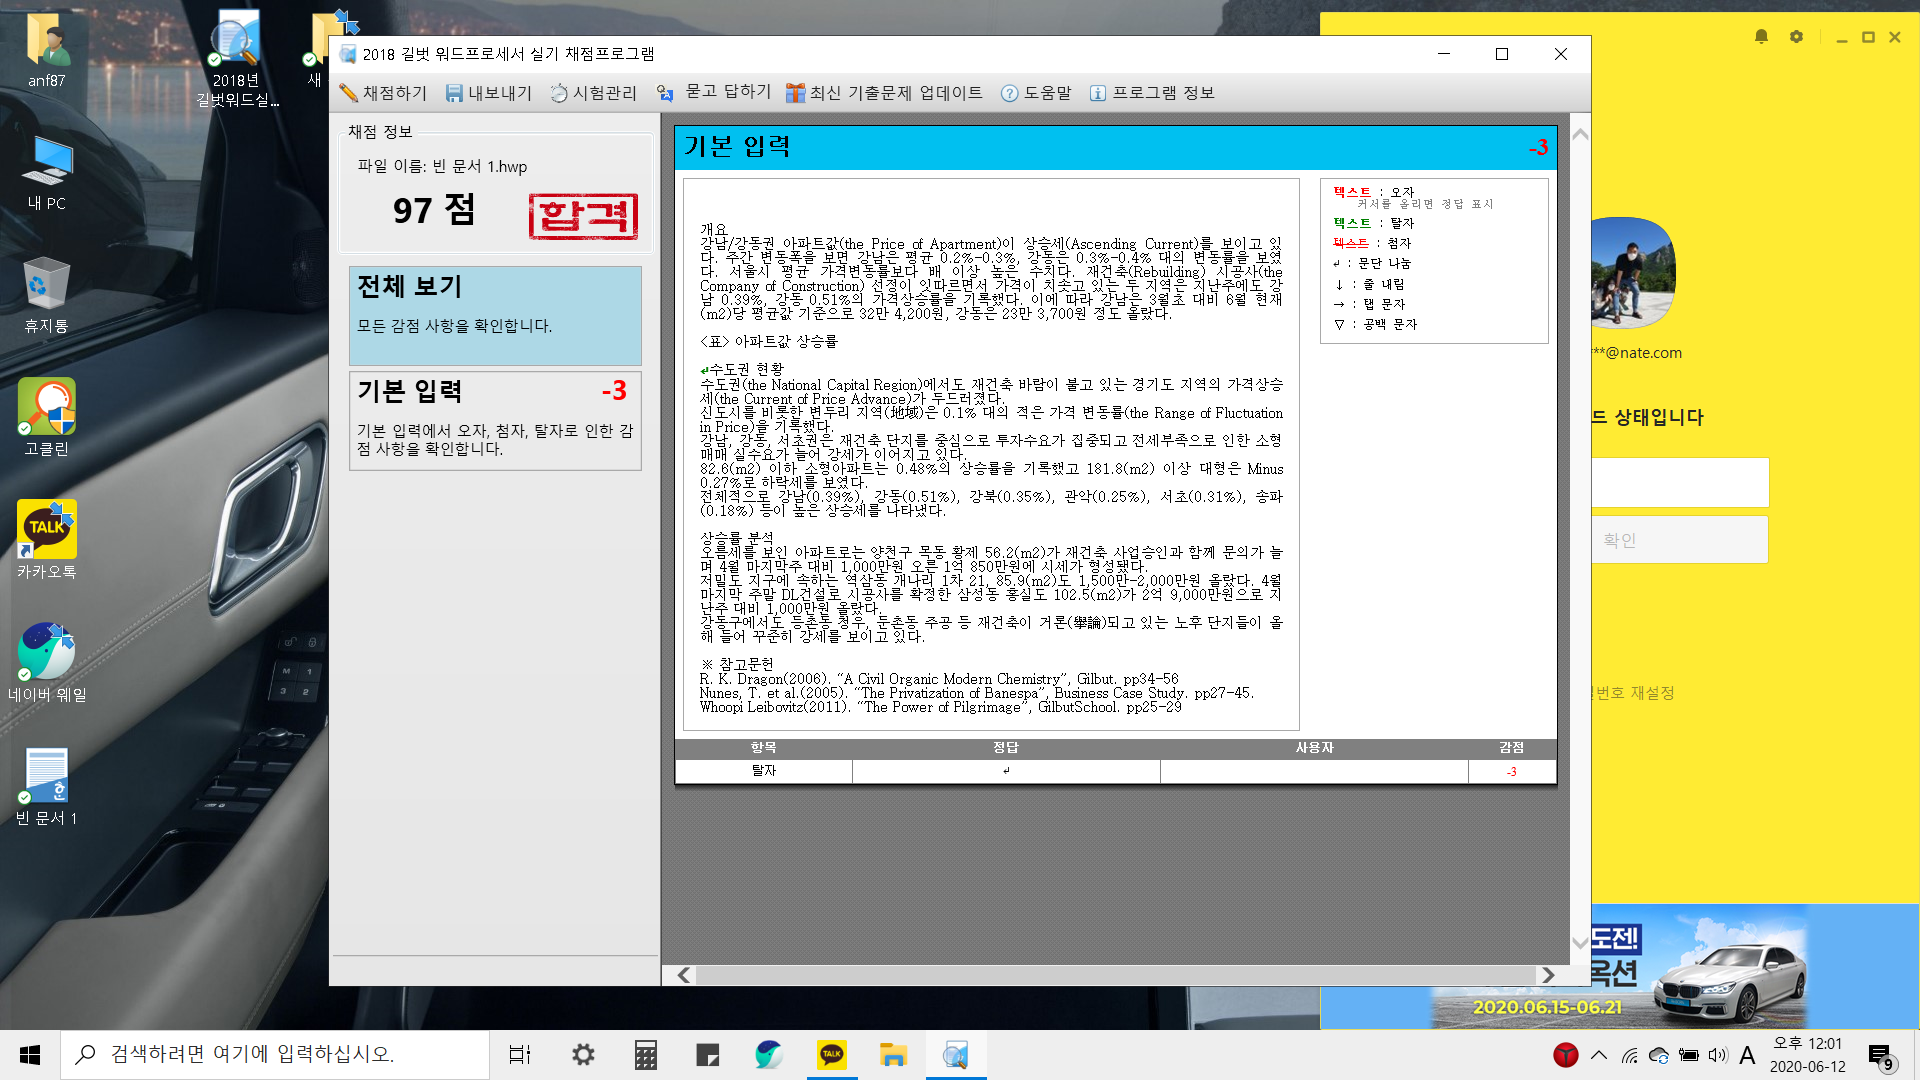
Task: Click the KakaoTalk notification bell icon
Action: 1761,37
